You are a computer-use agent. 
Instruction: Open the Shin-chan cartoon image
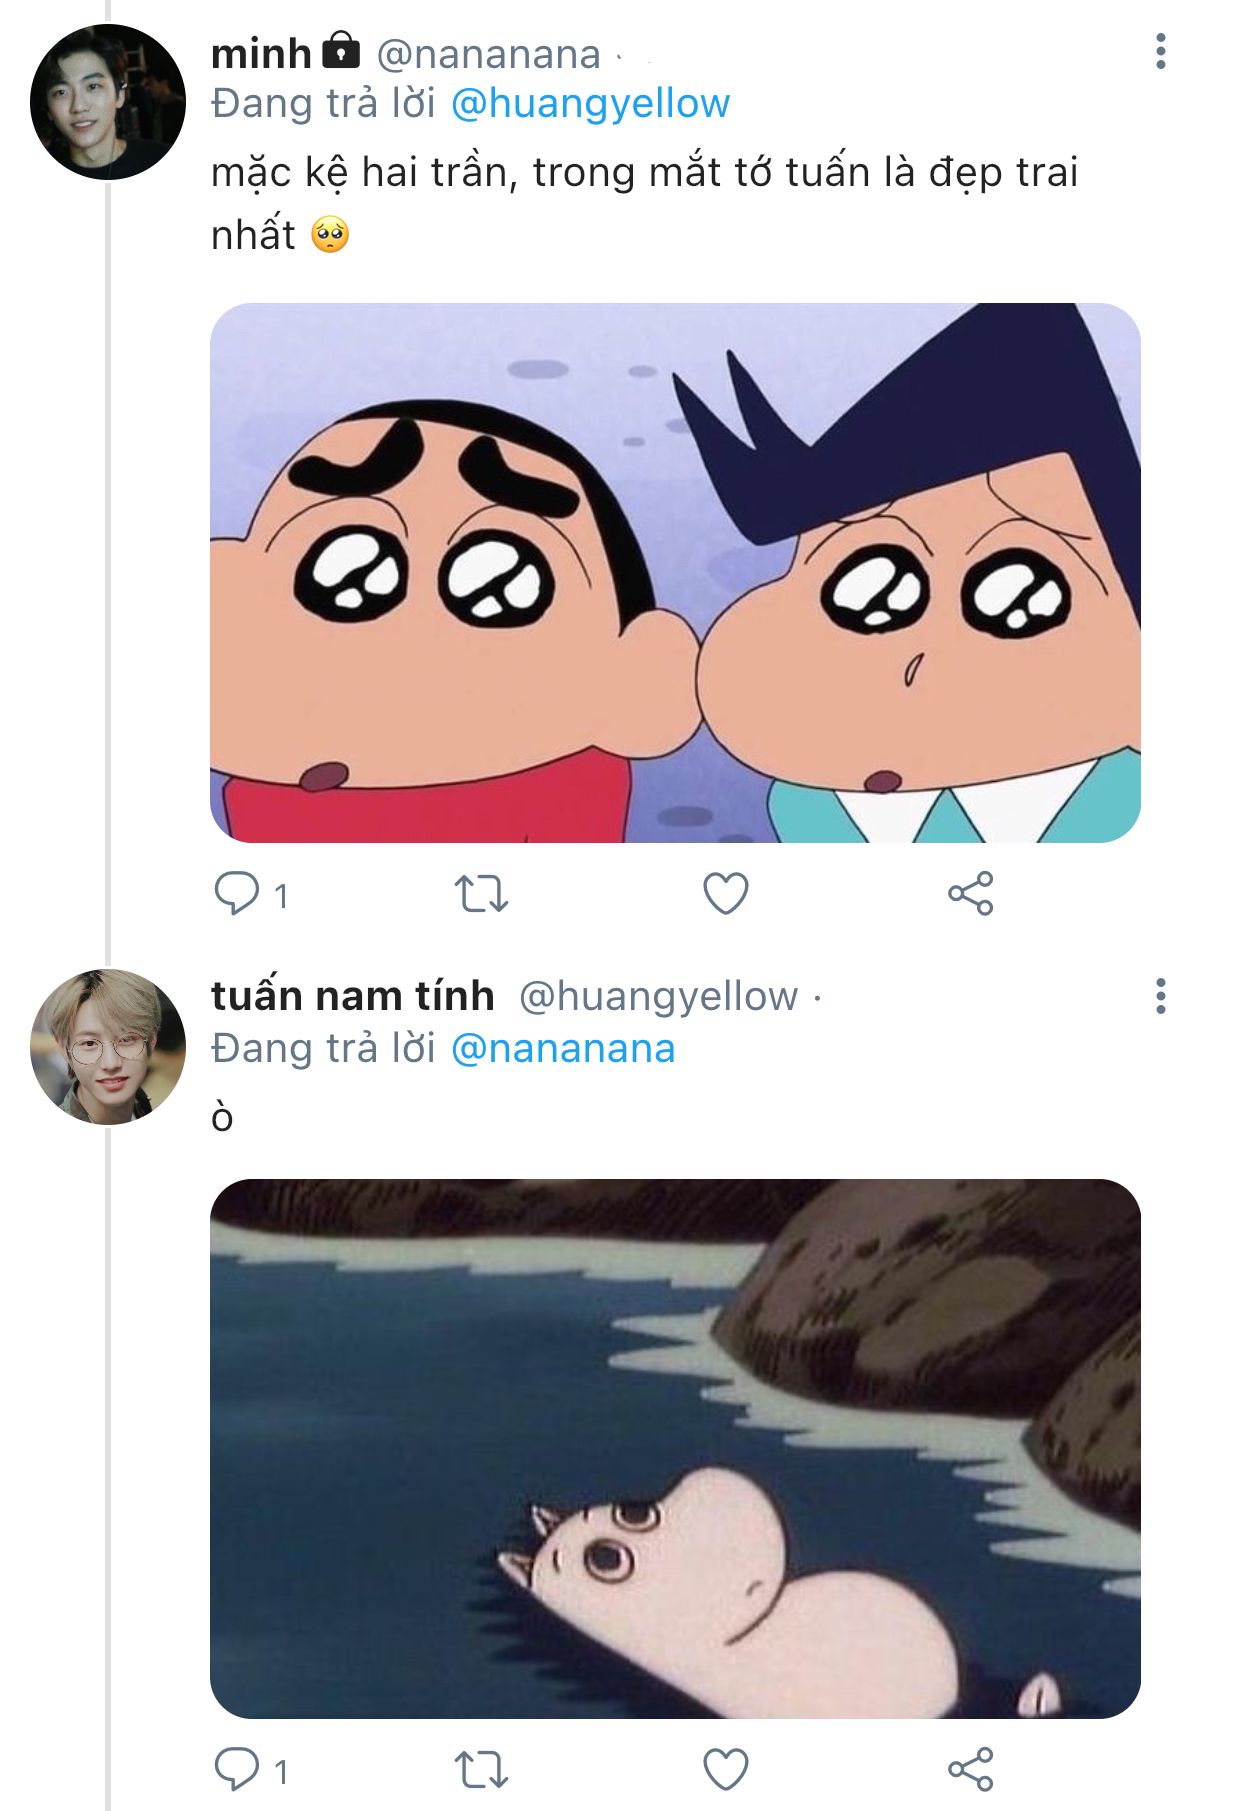[675, 572]
